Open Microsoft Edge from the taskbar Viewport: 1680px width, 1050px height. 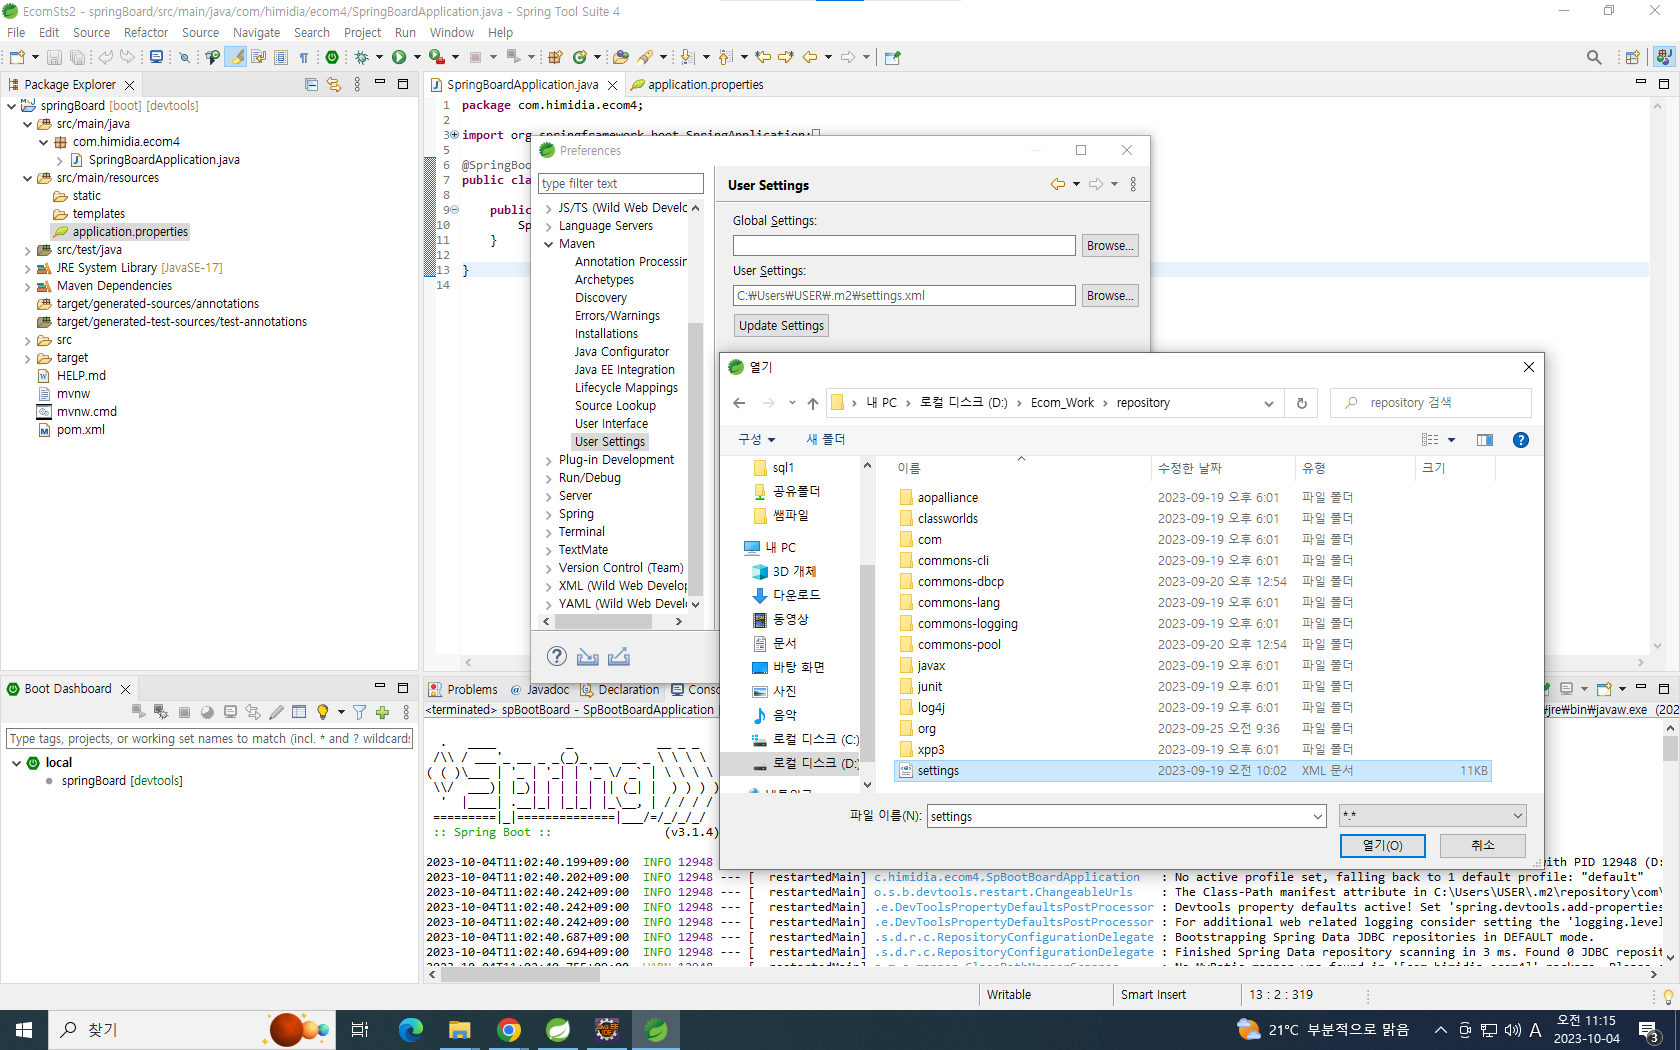[x=411, y=1030]
